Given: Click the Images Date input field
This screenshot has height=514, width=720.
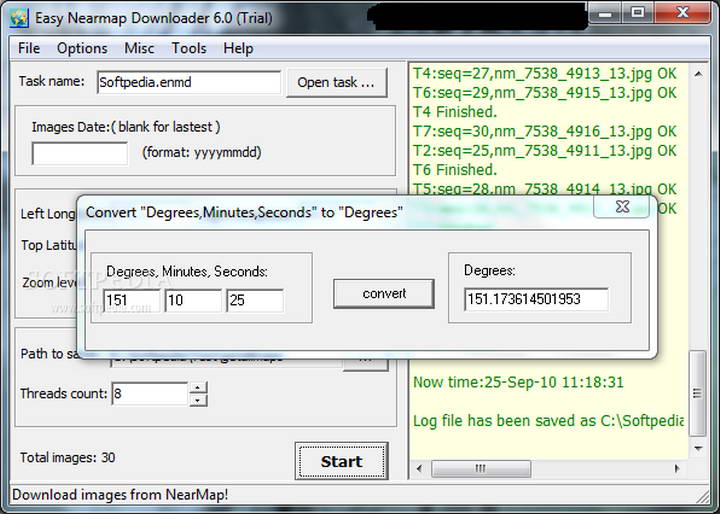Looking at the screenshot, I should 80,153.
